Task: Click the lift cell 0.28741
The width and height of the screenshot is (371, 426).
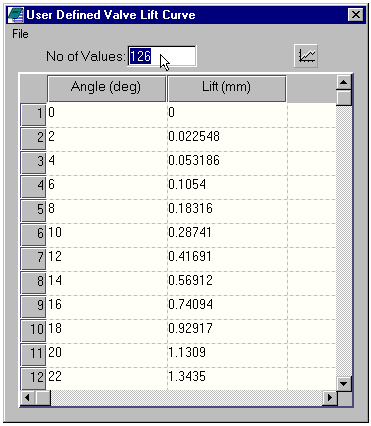Action: pyautogui.click(x=227, y=234)
